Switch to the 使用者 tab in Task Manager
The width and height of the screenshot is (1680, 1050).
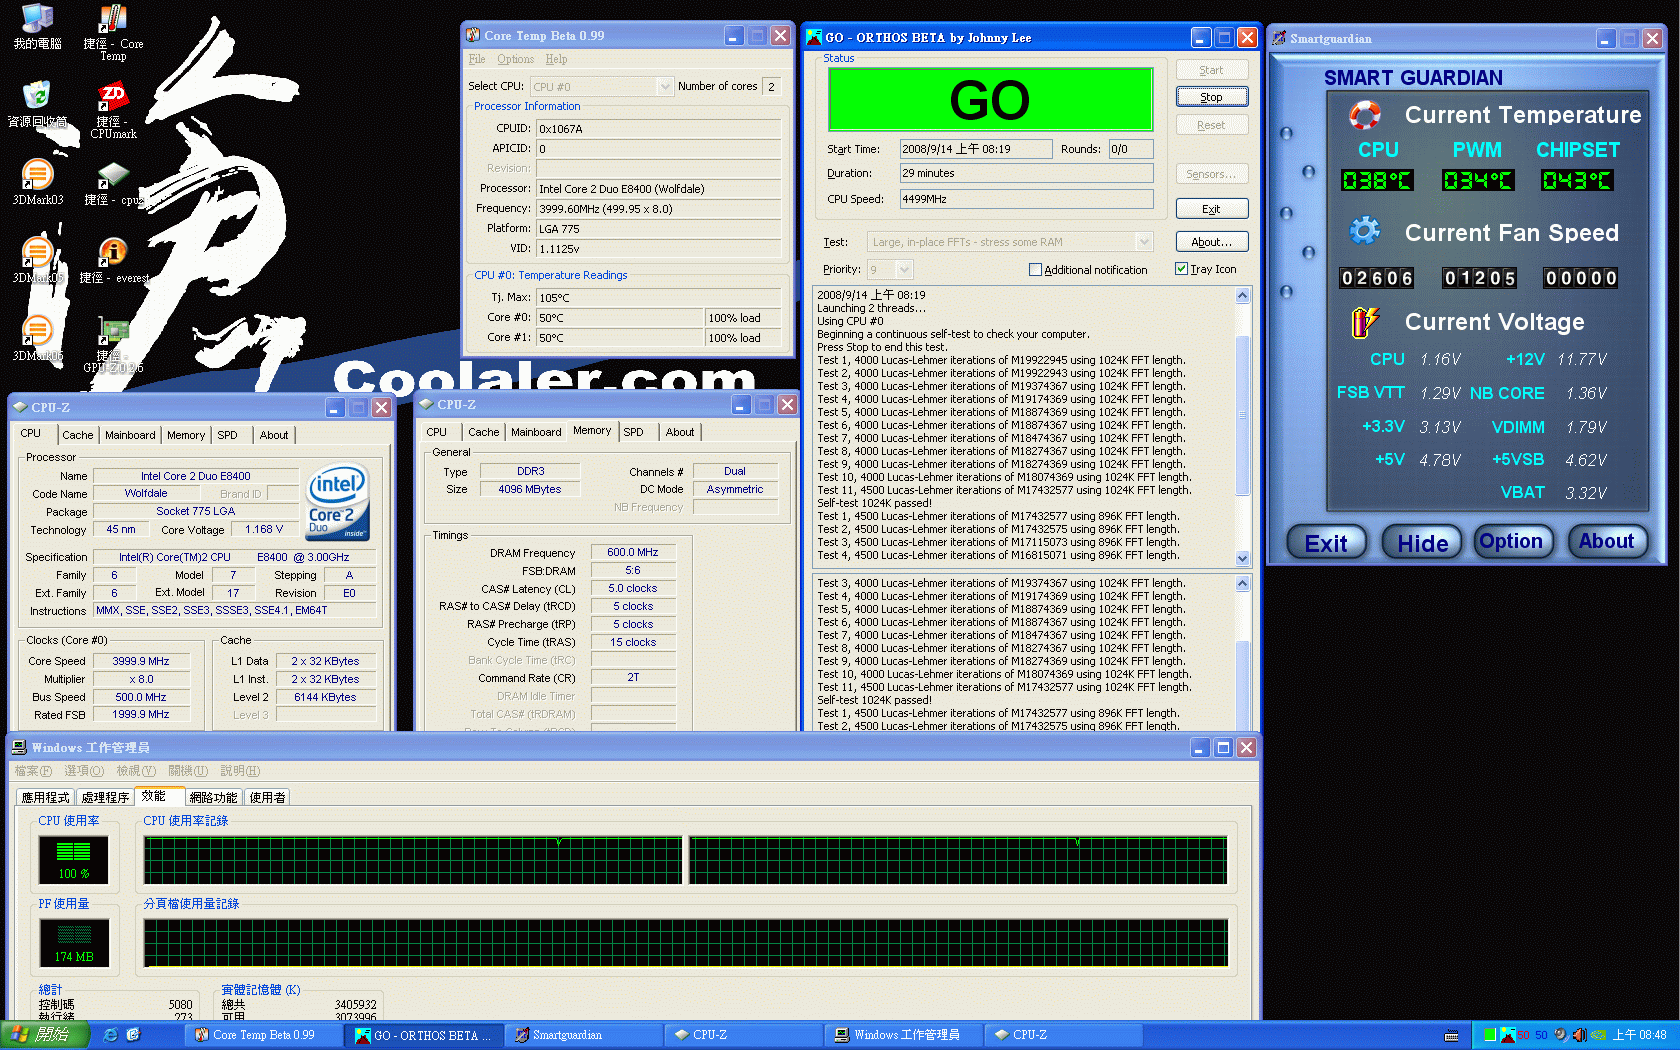(267, 797)
